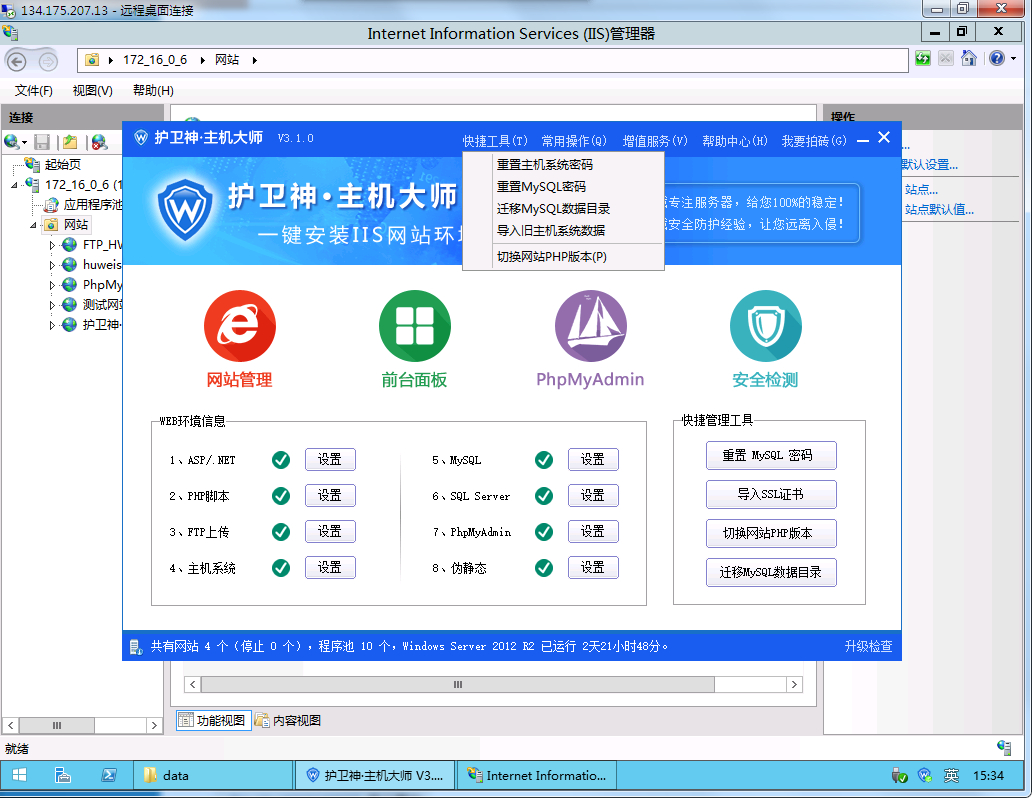Screen dimensions: 1032x798
Task: Click 设置 button for FTP上传
Action: coord(330,531)
